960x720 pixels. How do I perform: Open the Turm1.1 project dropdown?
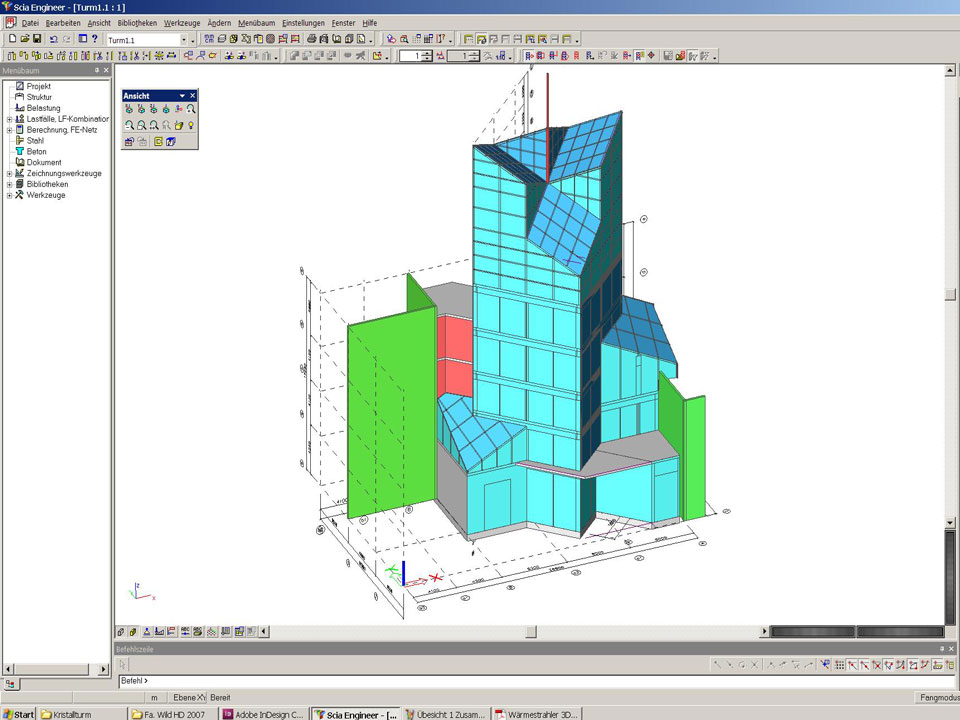[x=182, y=39]
